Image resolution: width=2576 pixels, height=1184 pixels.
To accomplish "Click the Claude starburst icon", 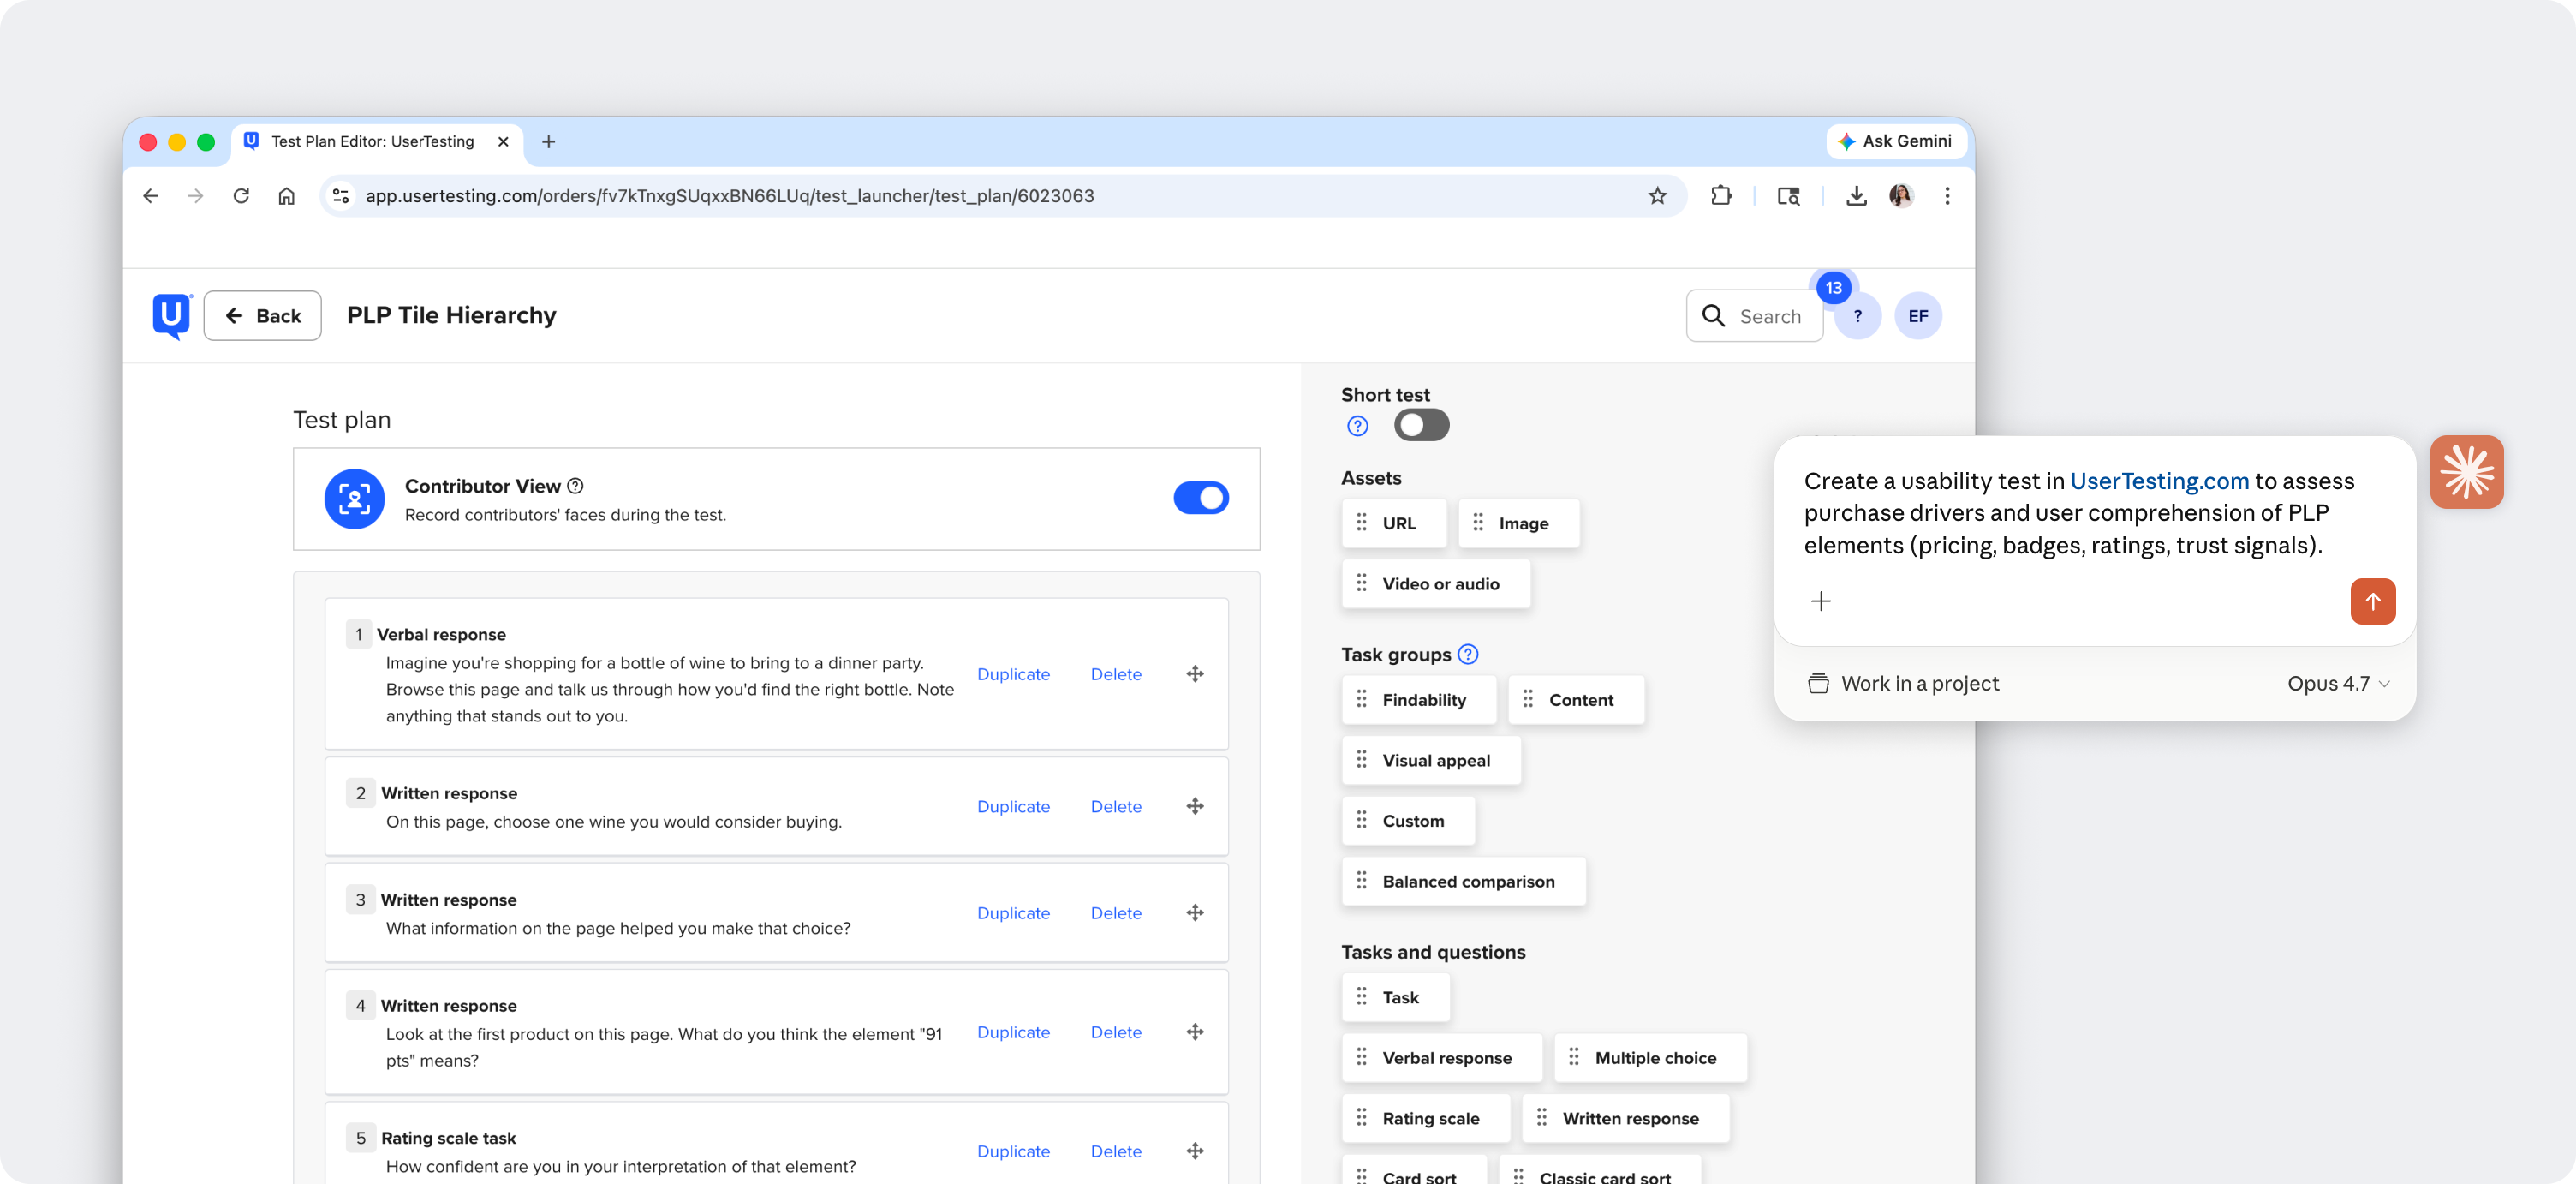I will coord(2466,472).
